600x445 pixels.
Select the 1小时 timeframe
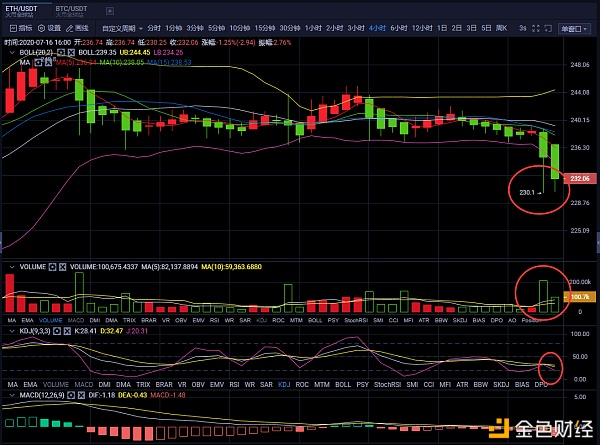[313, 28]
